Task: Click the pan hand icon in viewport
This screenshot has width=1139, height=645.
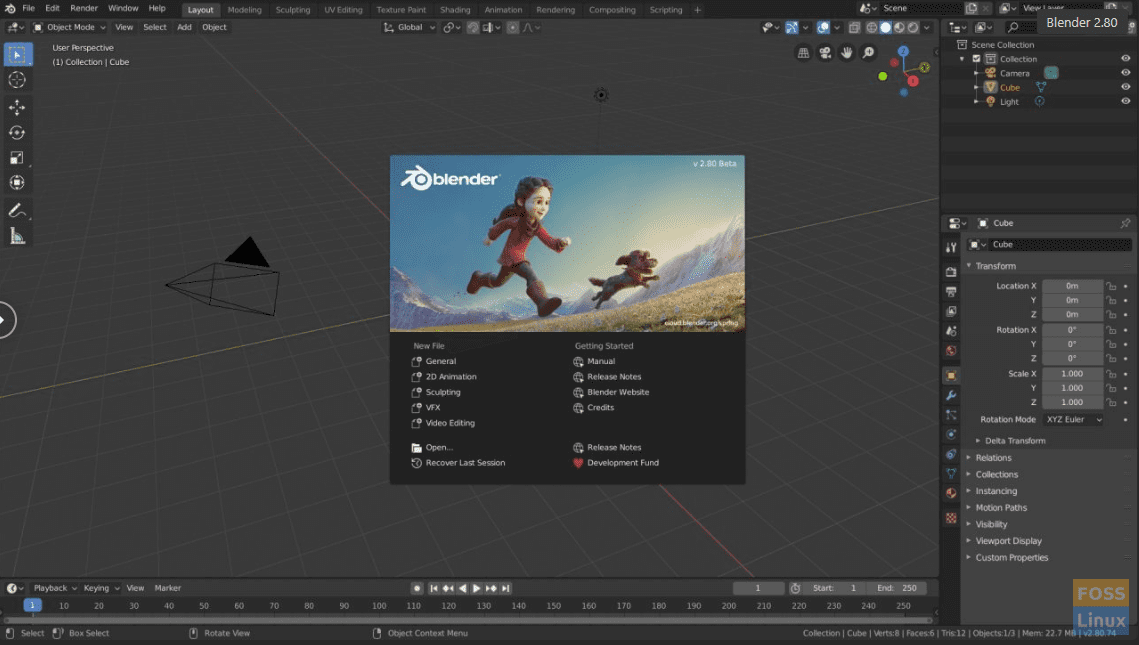Action: click(847, 53)
